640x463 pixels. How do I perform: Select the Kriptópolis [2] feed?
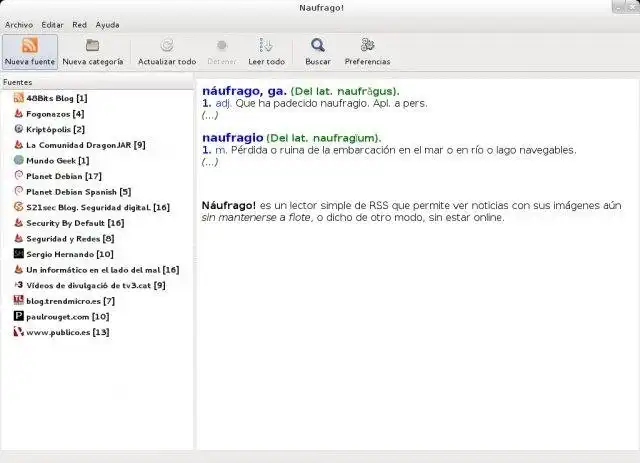pos(56,129)
